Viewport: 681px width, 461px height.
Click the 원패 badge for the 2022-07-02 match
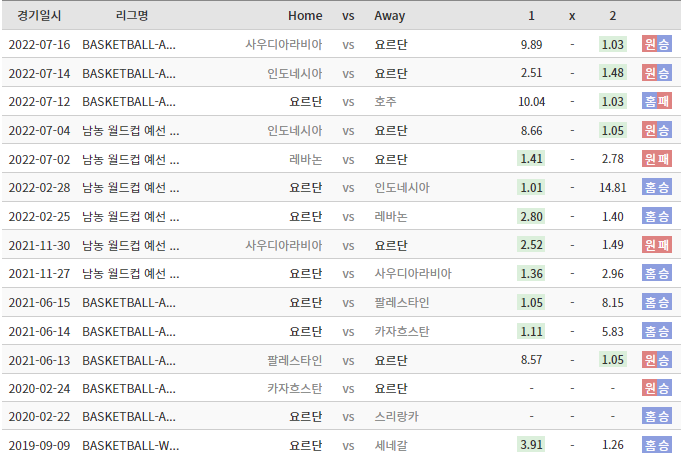click(656, 159)
